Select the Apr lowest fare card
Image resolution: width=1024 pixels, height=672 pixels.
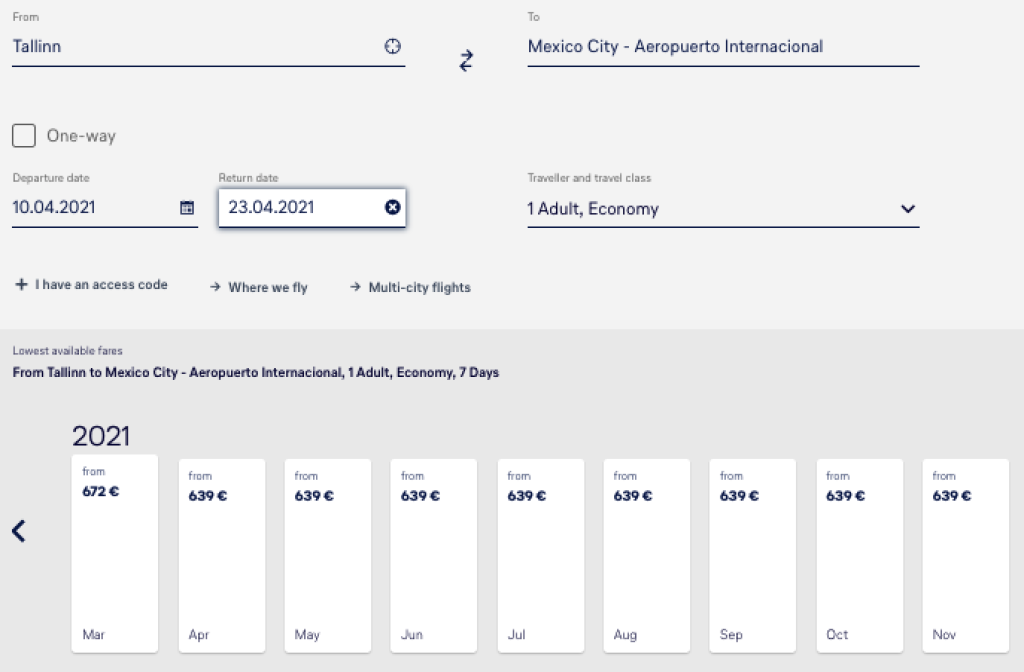[221, 555]
